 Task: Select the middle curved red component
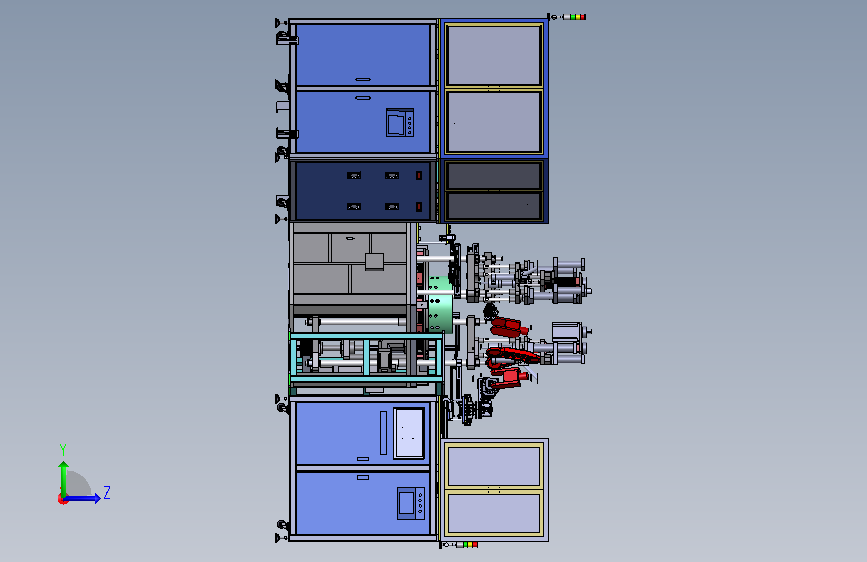pyautogui.click(x=511, y=357)
